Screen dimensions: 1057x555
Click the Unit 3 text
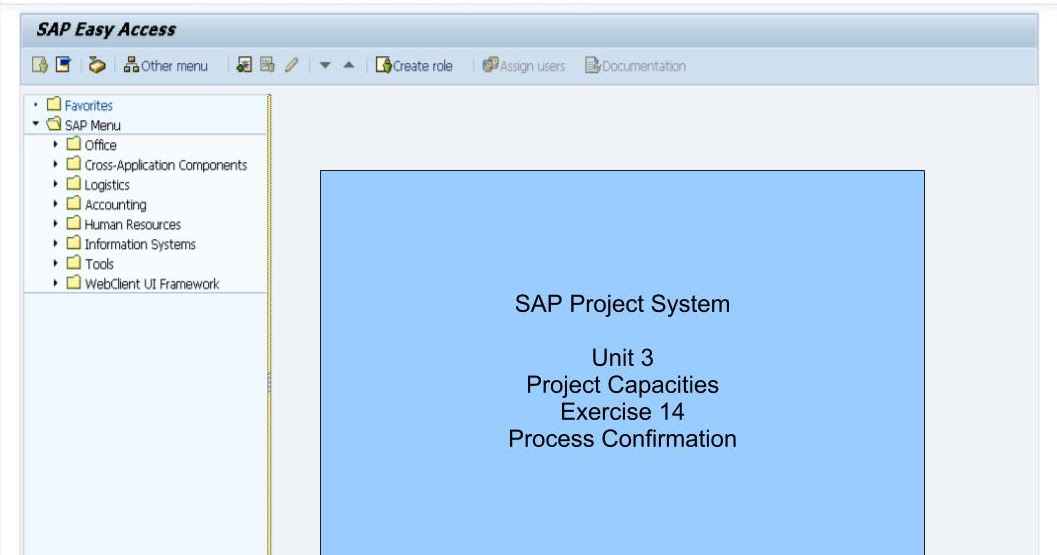622,357
